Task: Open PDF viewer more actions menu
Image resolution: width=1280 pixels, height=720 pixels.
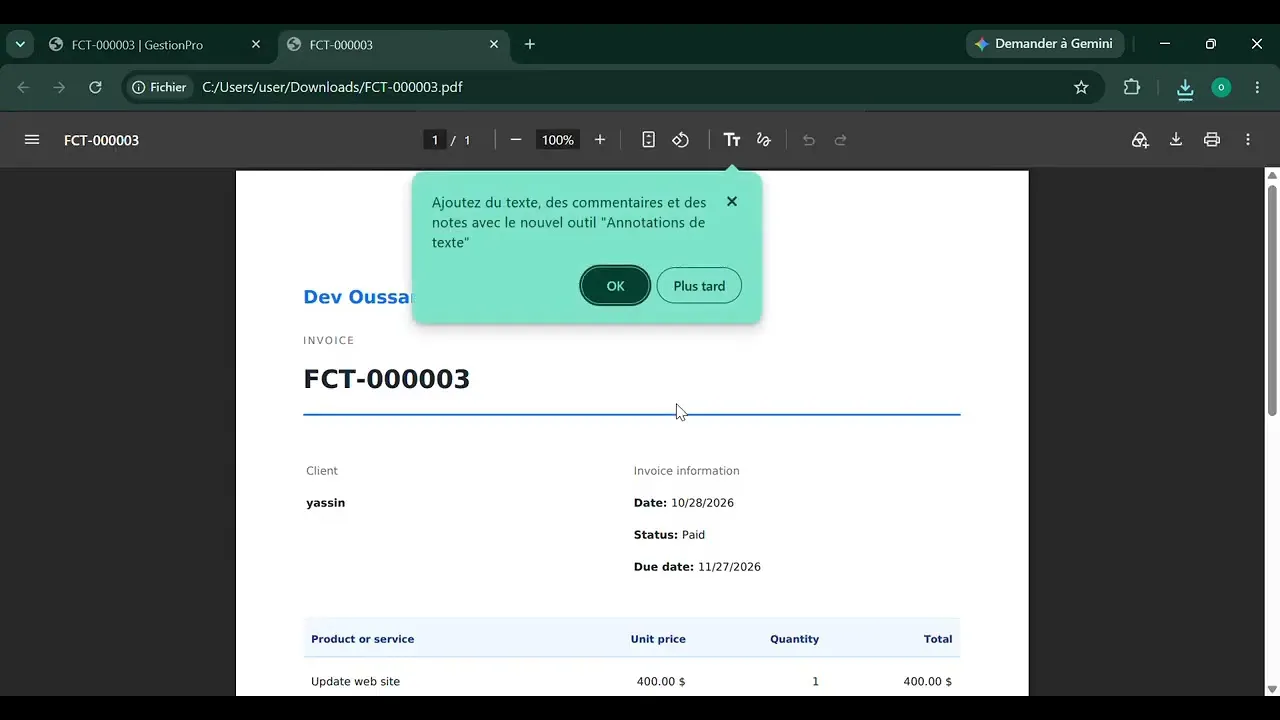Action: pyautogui.click(x=1248, y=140)
